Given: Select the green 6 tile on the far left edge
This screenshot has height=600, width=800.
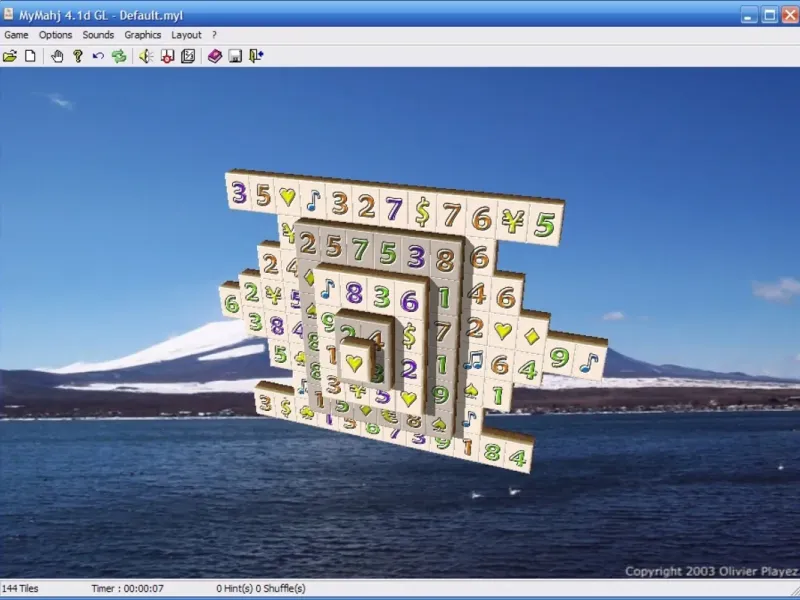Looking at the screenshot, I should (231, 303).
